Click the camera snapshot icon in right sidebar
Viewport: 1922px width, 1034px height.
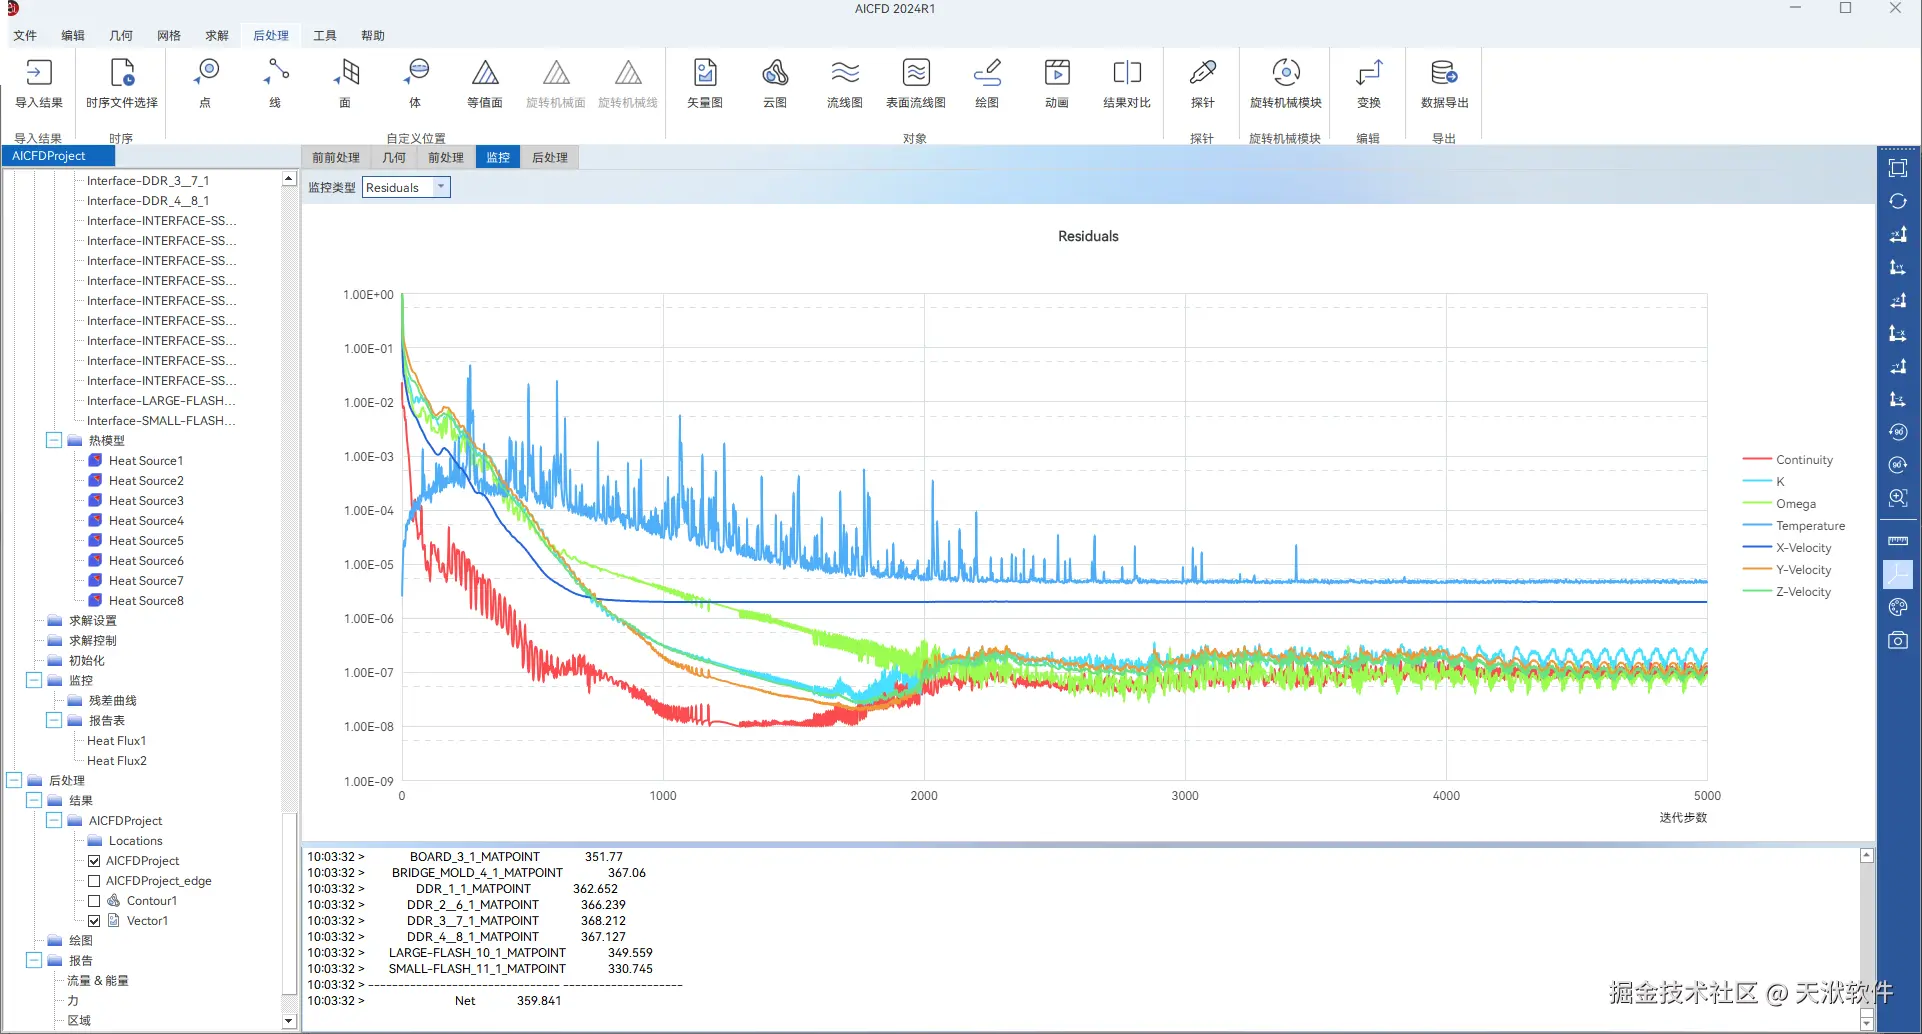click(1897, 641)
